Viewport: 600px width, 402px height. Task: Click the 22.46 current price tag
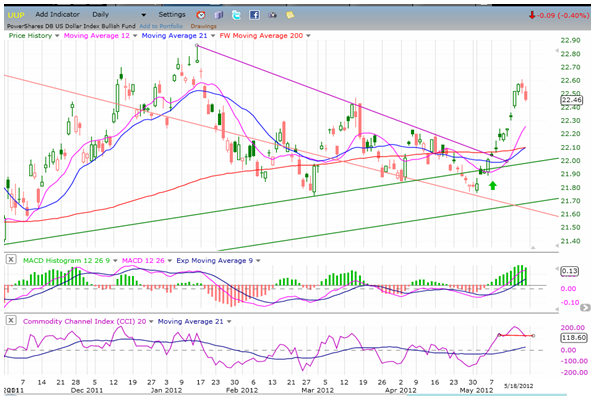[572, 100]
